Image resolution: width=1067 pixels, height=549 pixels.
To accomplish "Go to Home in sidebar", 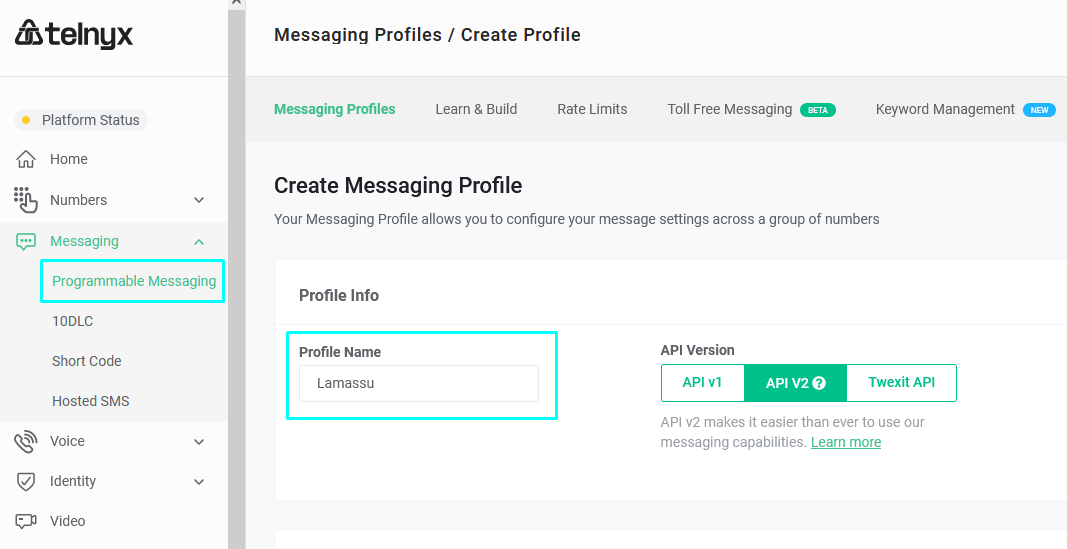I will tap(69, 159).
